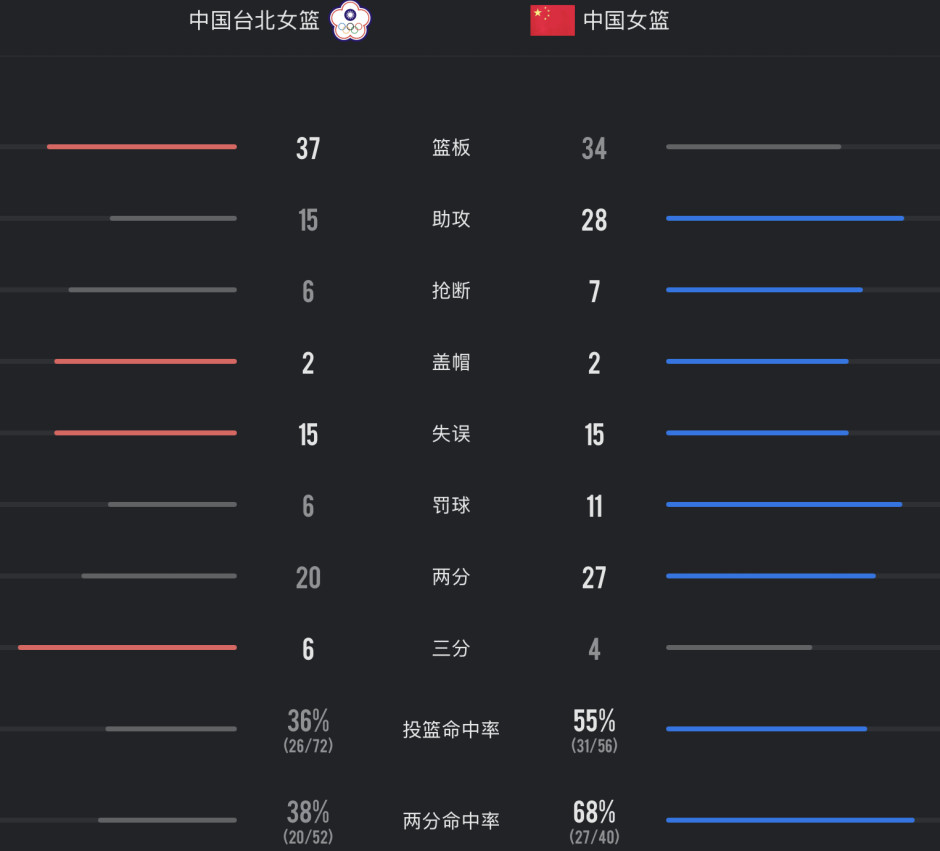Click the red rebounds bar for Chinese Taipei

pos(142,147)
